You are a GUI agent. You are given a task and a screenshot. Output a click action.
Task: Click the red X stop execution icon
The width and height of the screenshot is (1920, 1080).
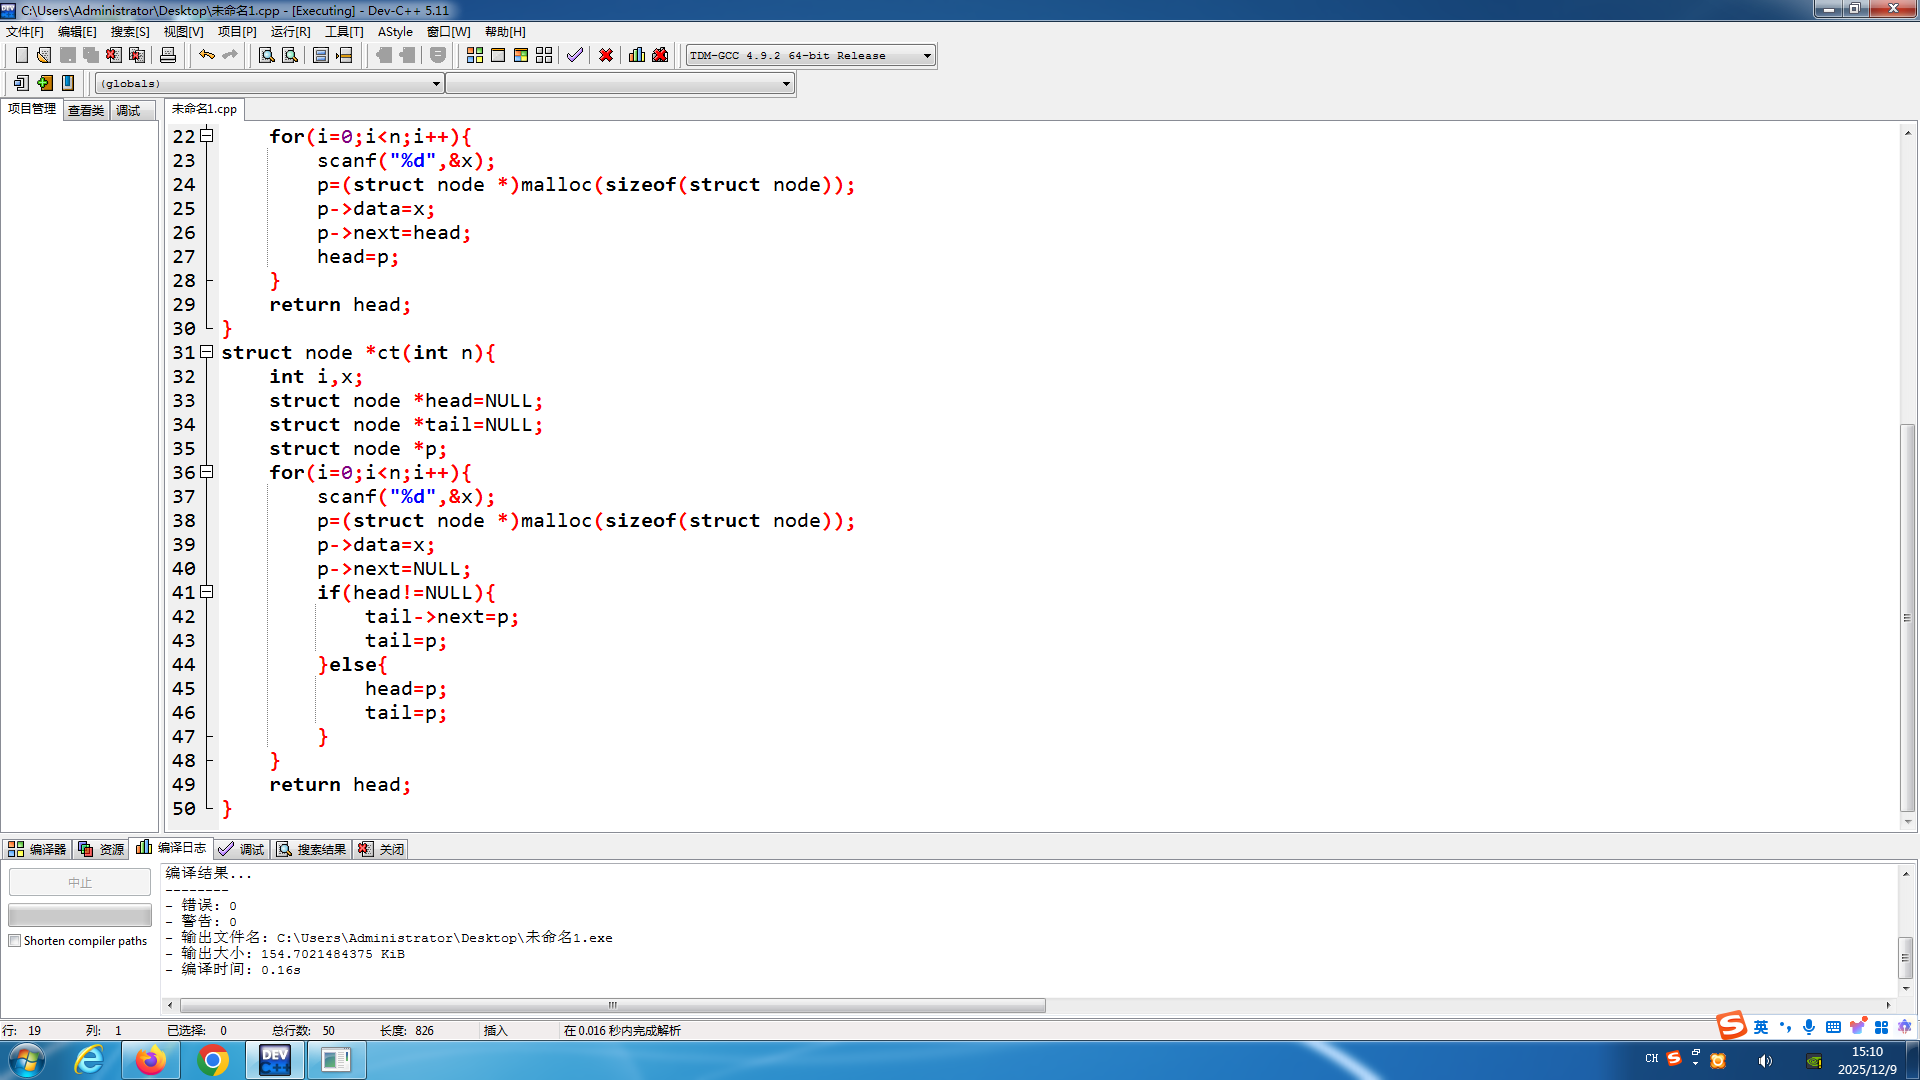tap(606, 55)
